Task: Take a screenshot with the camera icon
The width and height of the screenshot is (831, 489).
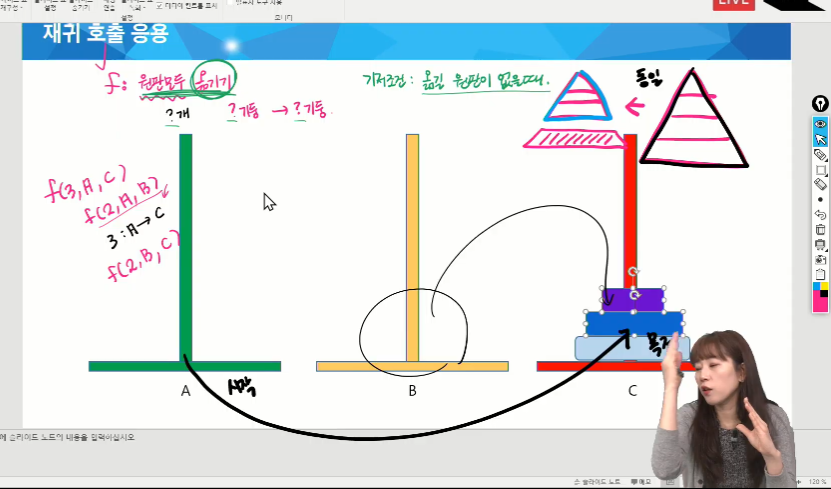Action: [820, 260]
